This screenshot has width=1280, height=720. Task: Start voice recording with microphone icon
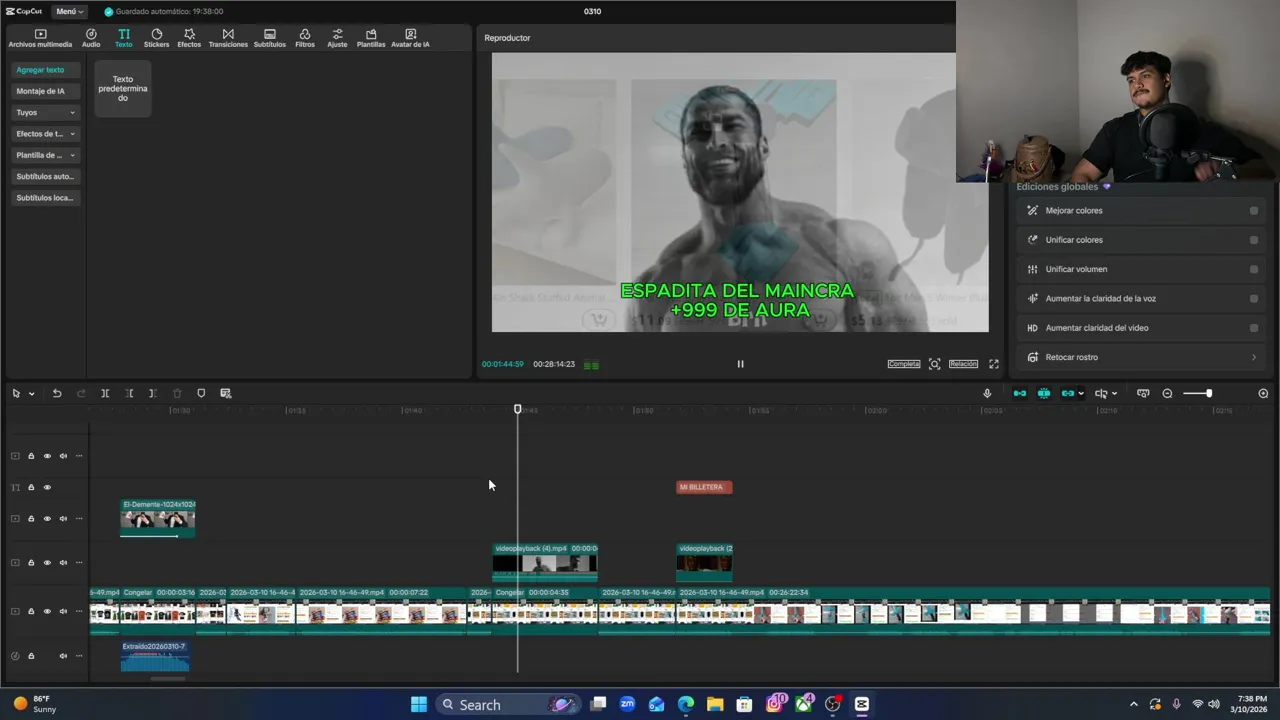987,394
